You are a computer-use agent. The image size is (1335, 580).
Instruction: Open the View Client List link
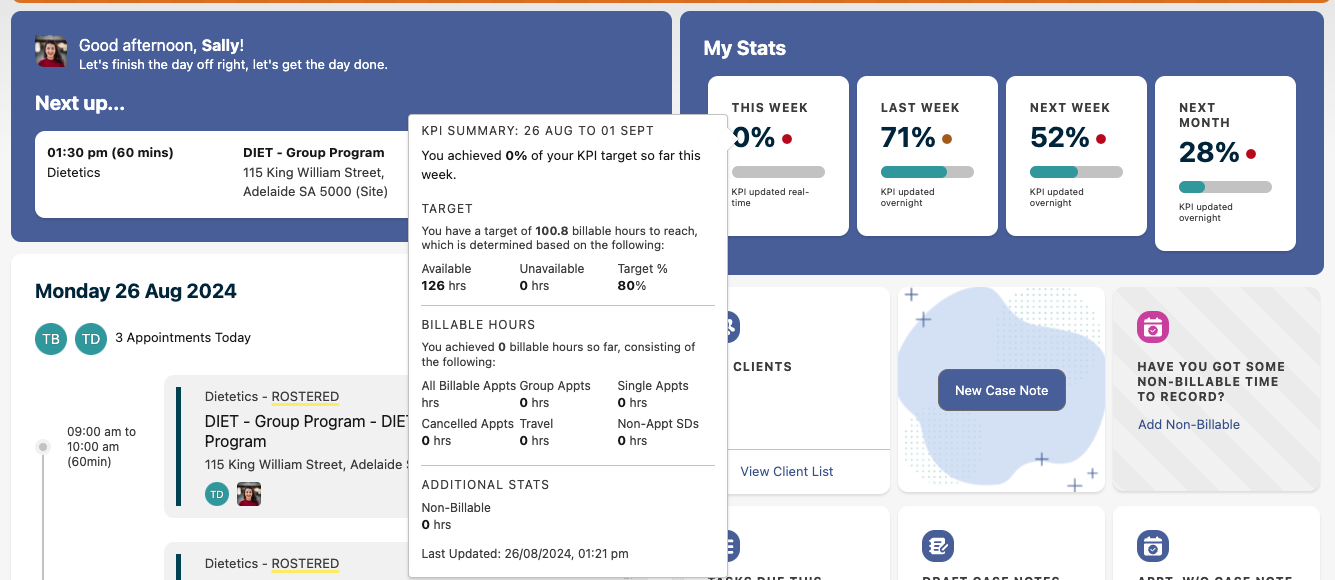786,471
